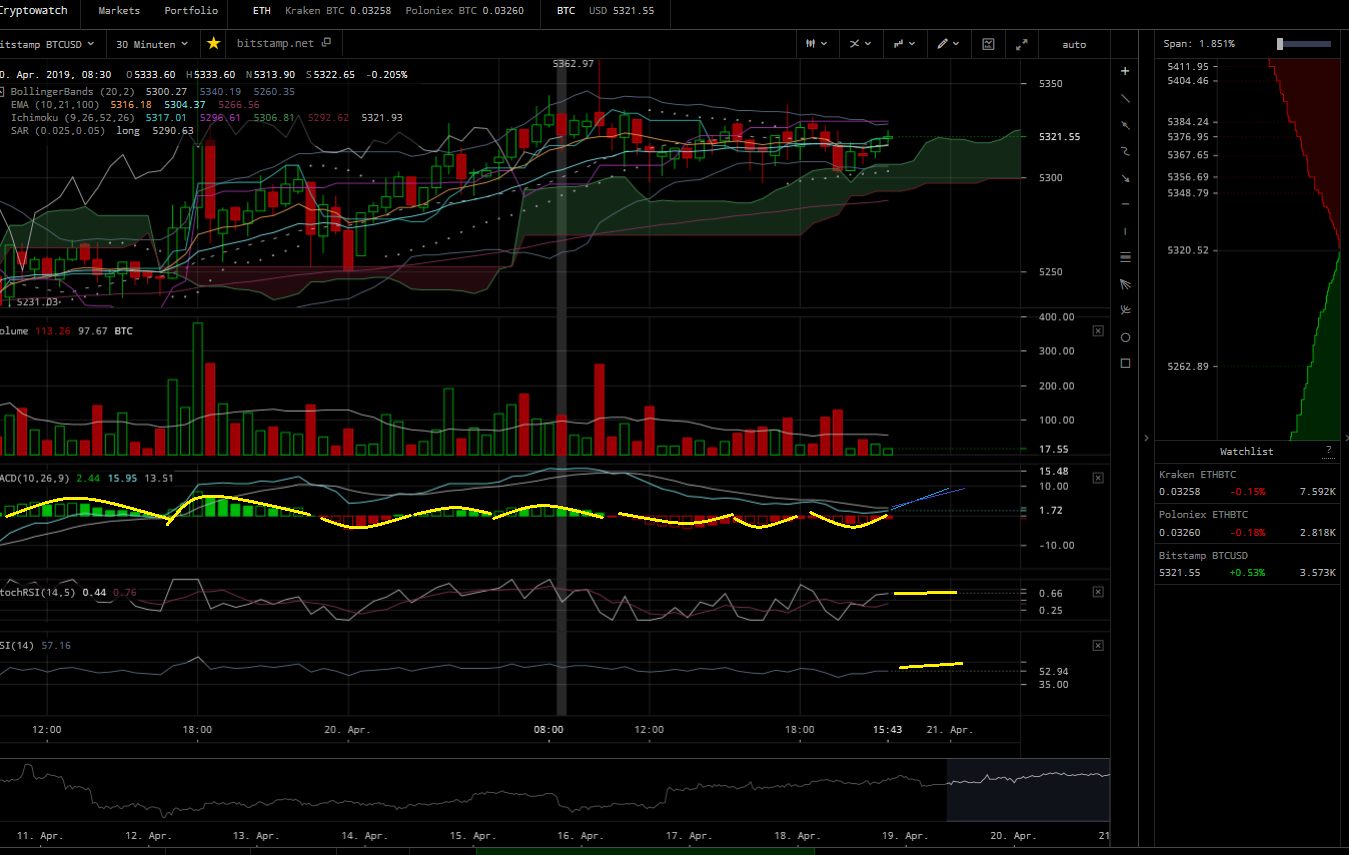Click the MACD(10,26,9) indicator label
Viewport: 1349px width, 855px height.
pyautogui.click(x=35, y=478)
